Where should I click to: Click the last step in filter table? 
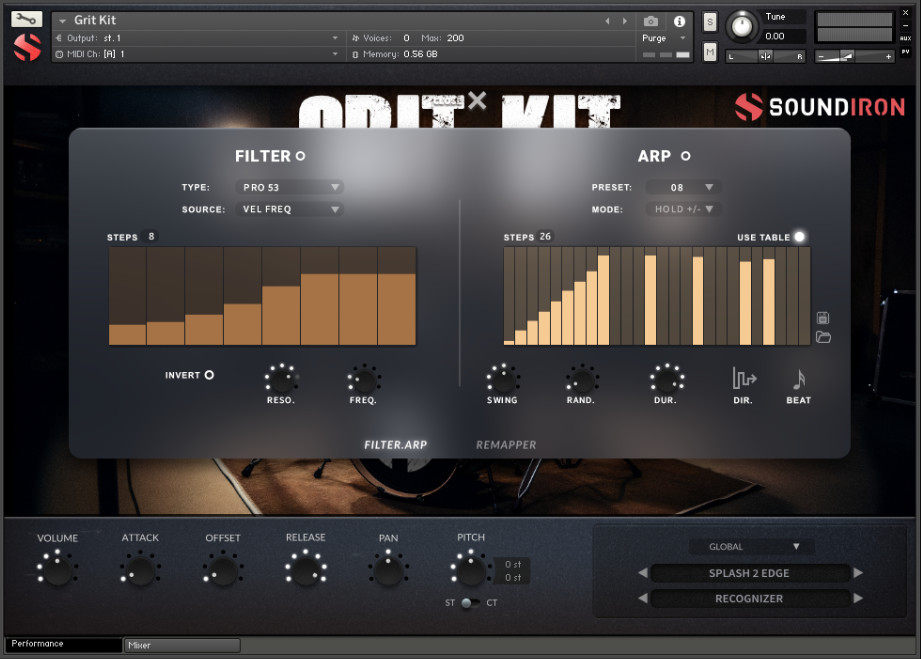pos(397,296)
